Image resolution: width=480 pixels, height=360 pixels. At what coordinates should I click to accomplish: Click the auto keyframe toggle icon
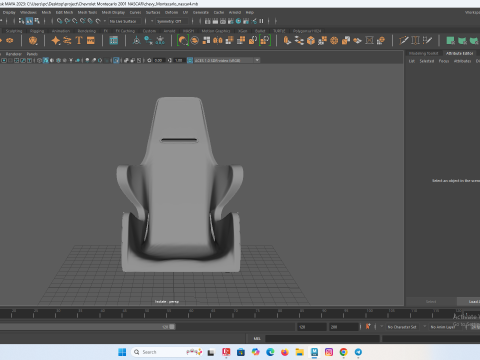point(368,327)
